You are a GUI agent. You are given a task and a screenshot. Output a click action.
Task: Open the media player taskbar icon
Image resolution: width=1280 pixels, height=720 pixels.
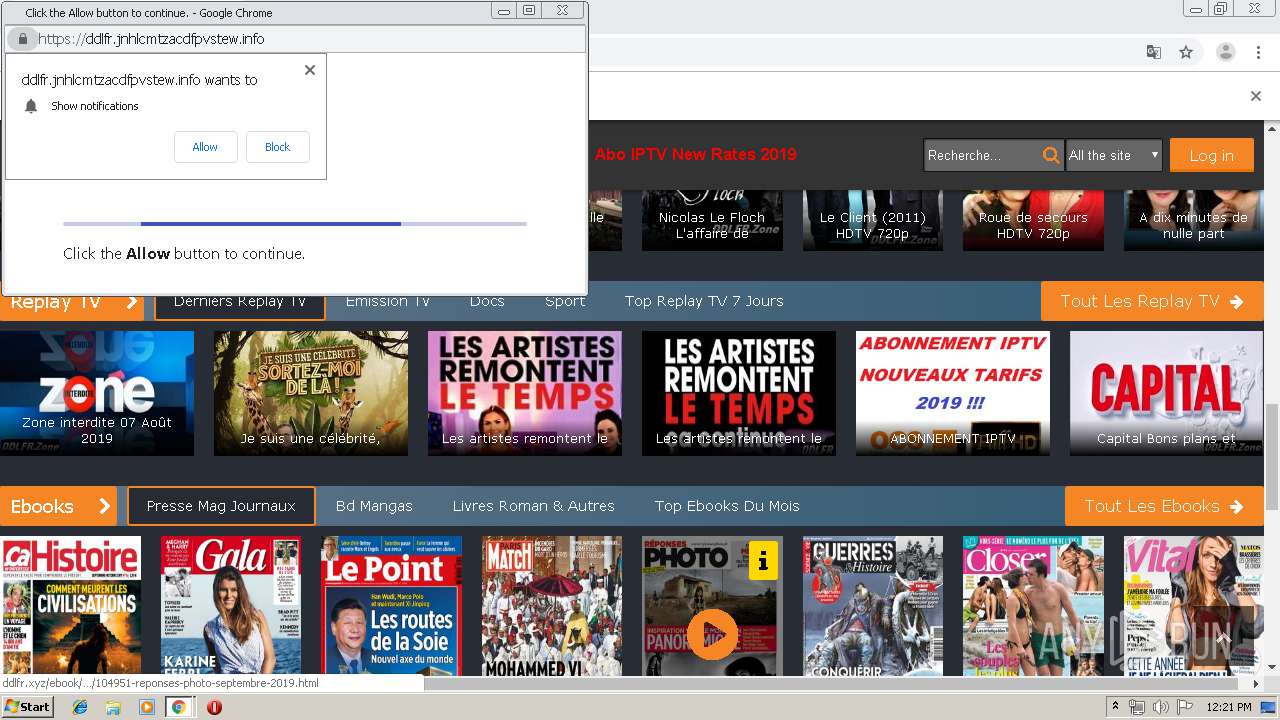tap(146, 707)
